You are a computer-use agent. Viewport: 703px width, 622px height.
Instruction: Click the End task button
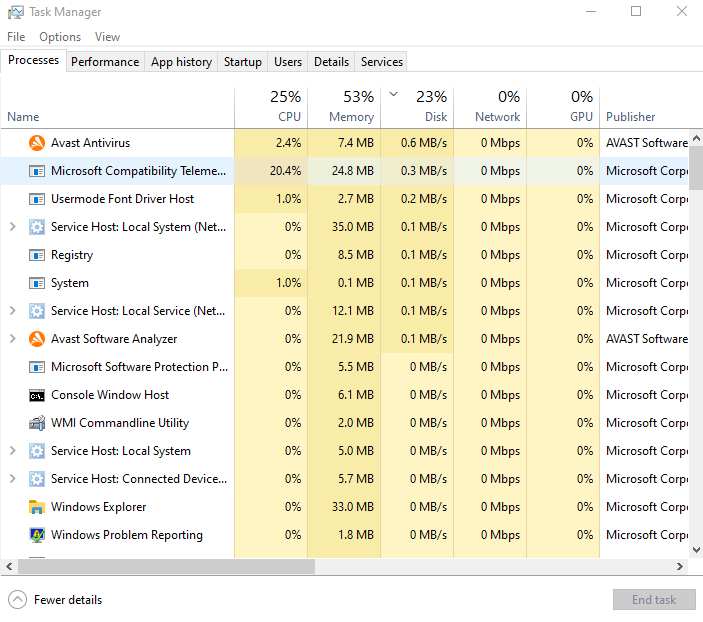[x=654, y=600]
